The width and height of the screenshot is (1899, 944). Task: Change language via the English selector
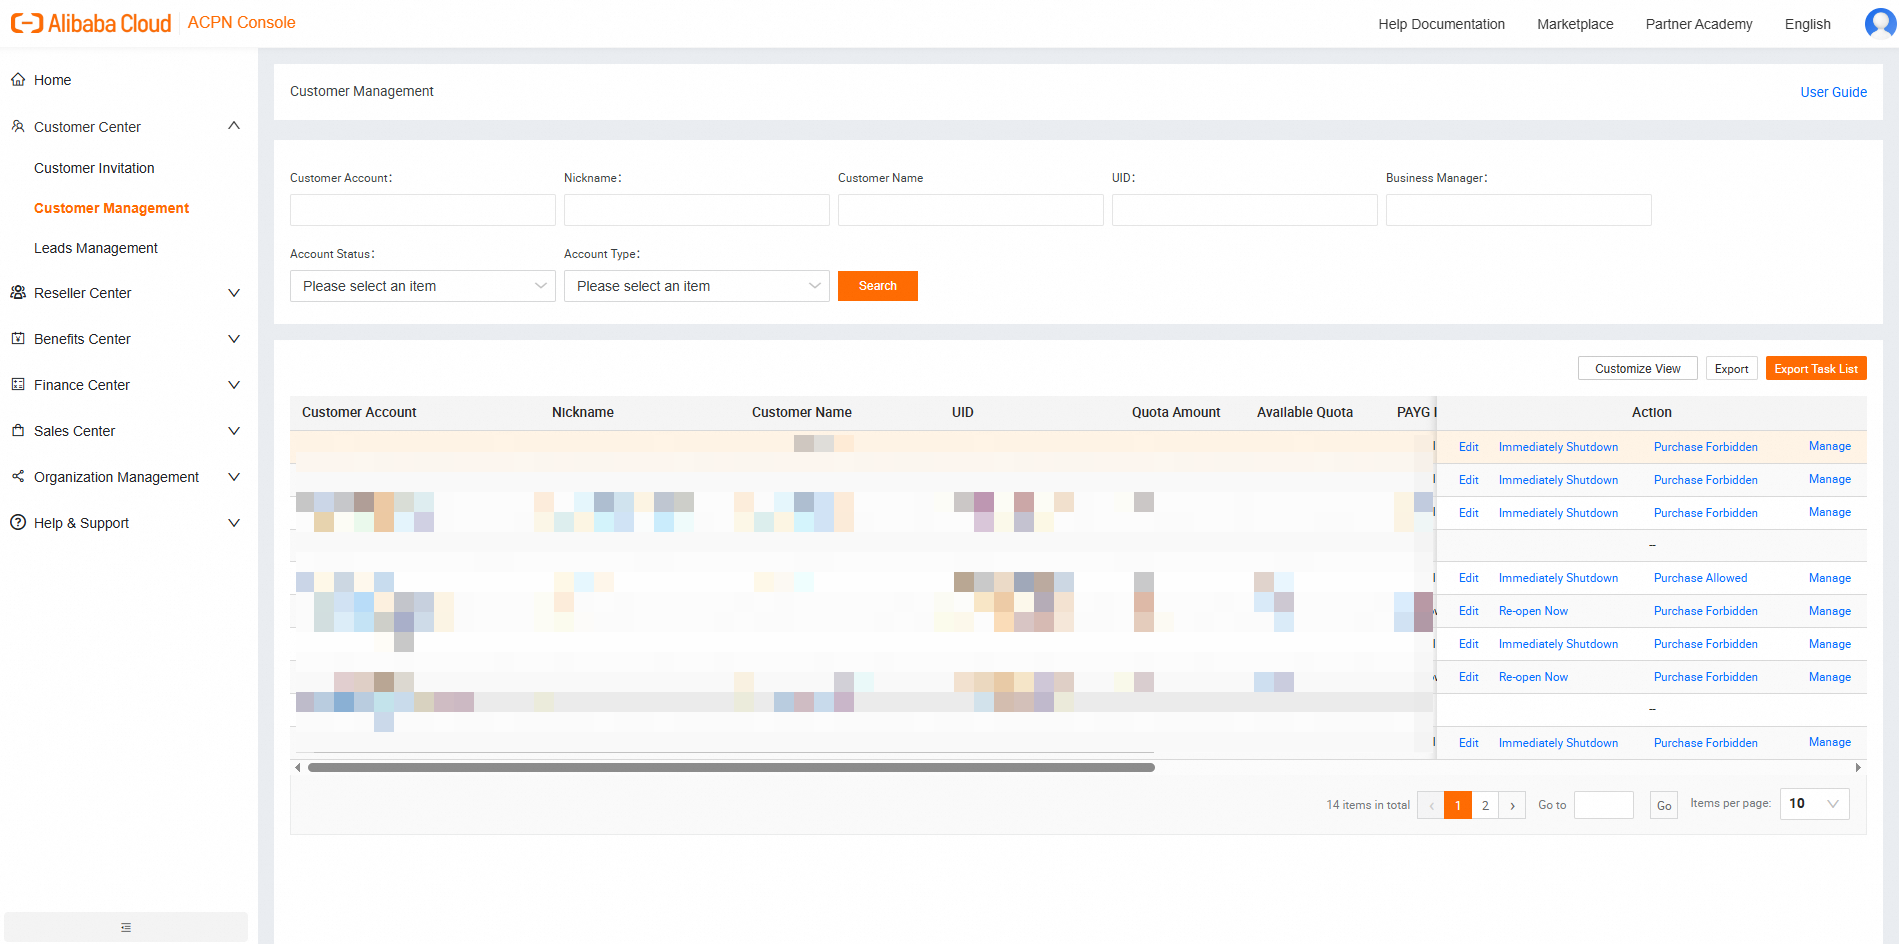tap(1808, 24)
